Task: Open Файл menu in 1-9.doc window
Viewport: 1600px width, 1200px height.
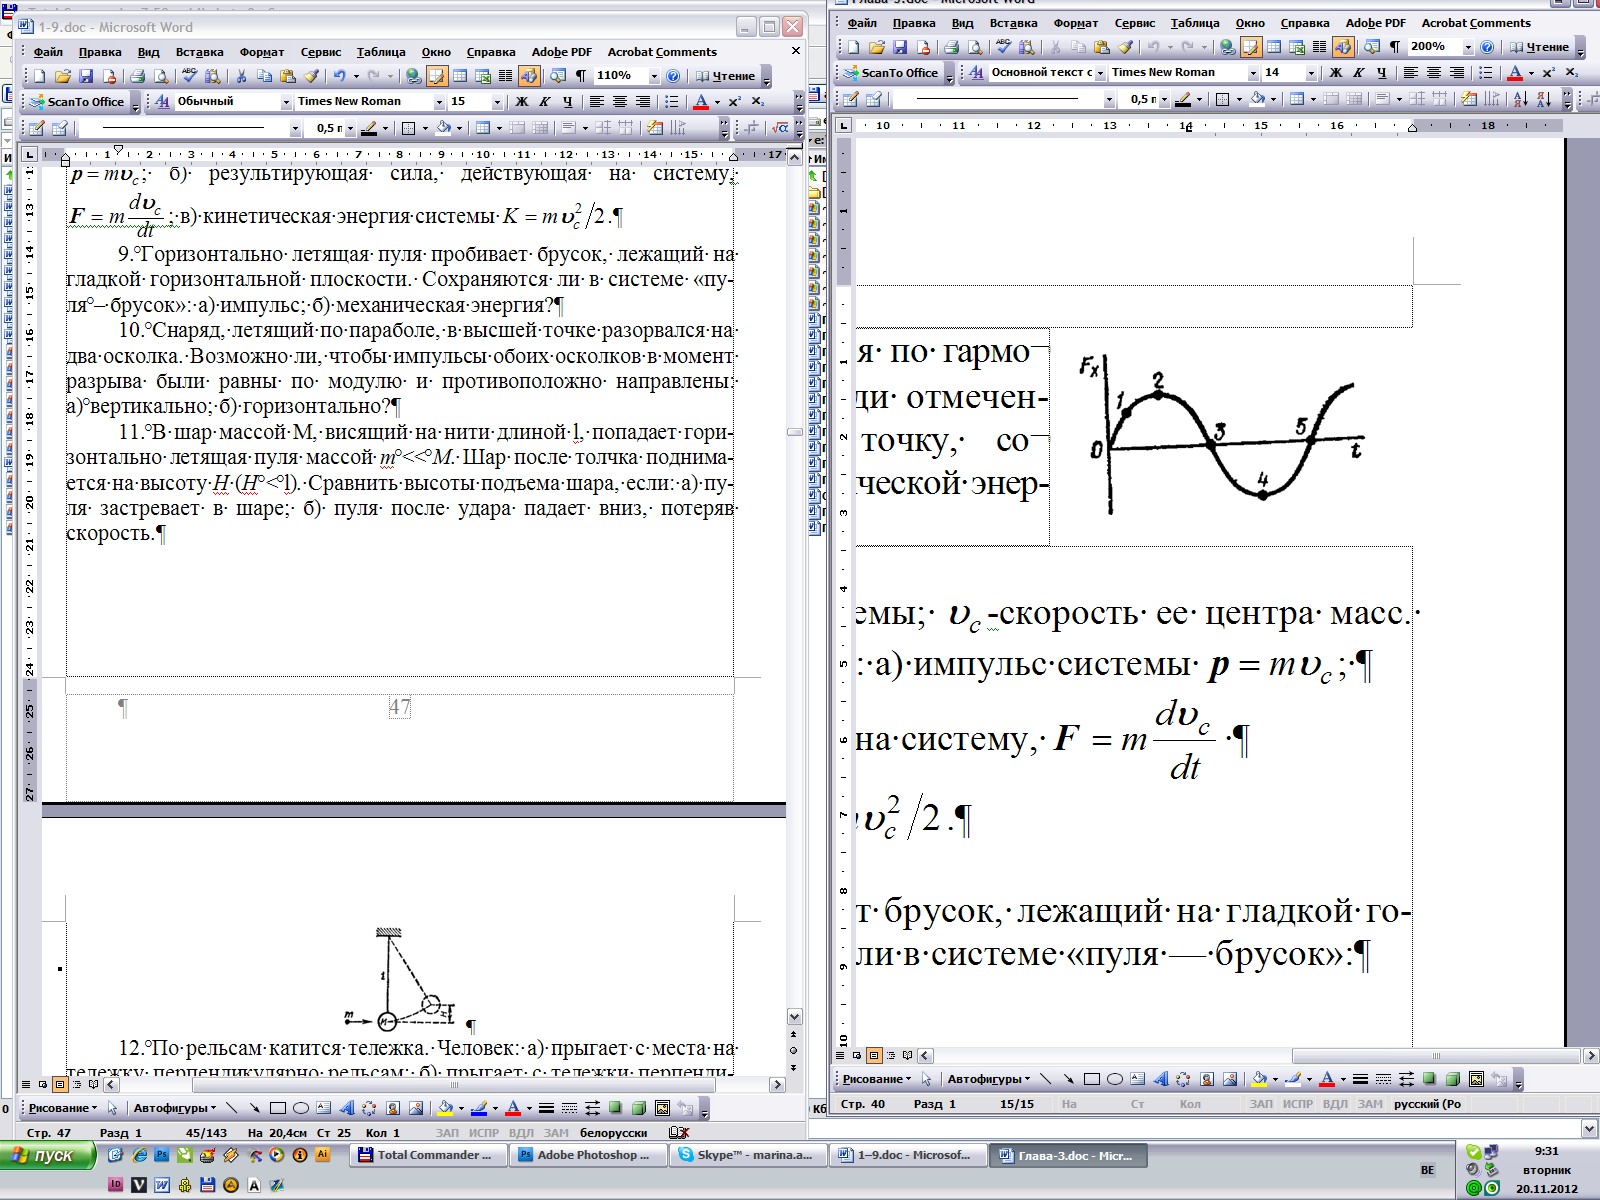Action: [48, 52]
